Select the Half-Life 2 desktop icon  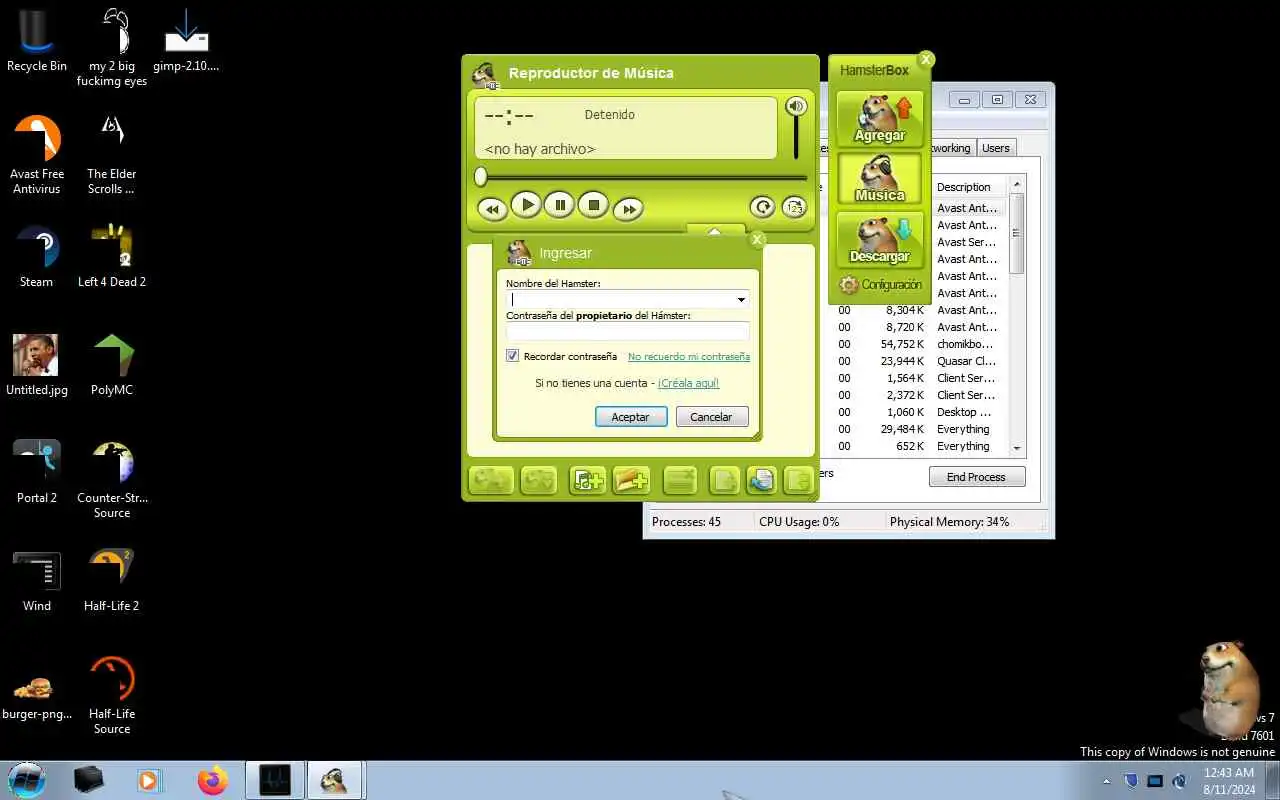pyautogui.click(x=112, y=581)
